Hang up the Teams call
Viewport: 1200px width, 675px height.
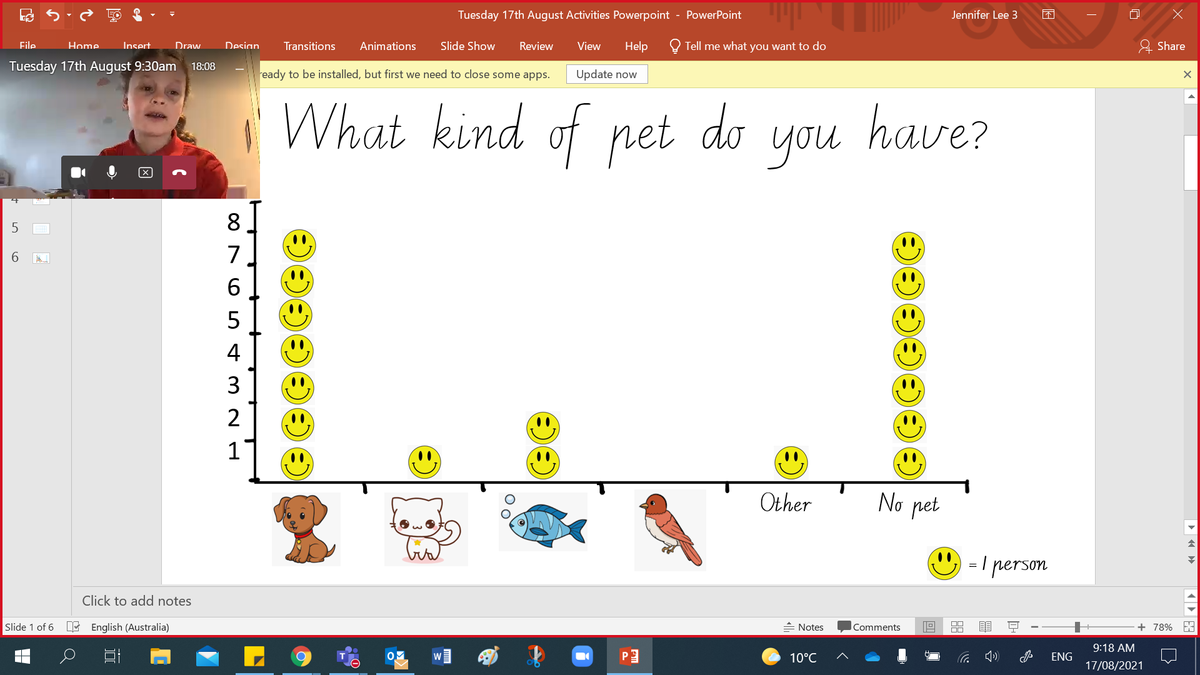[x=178, y=172]
